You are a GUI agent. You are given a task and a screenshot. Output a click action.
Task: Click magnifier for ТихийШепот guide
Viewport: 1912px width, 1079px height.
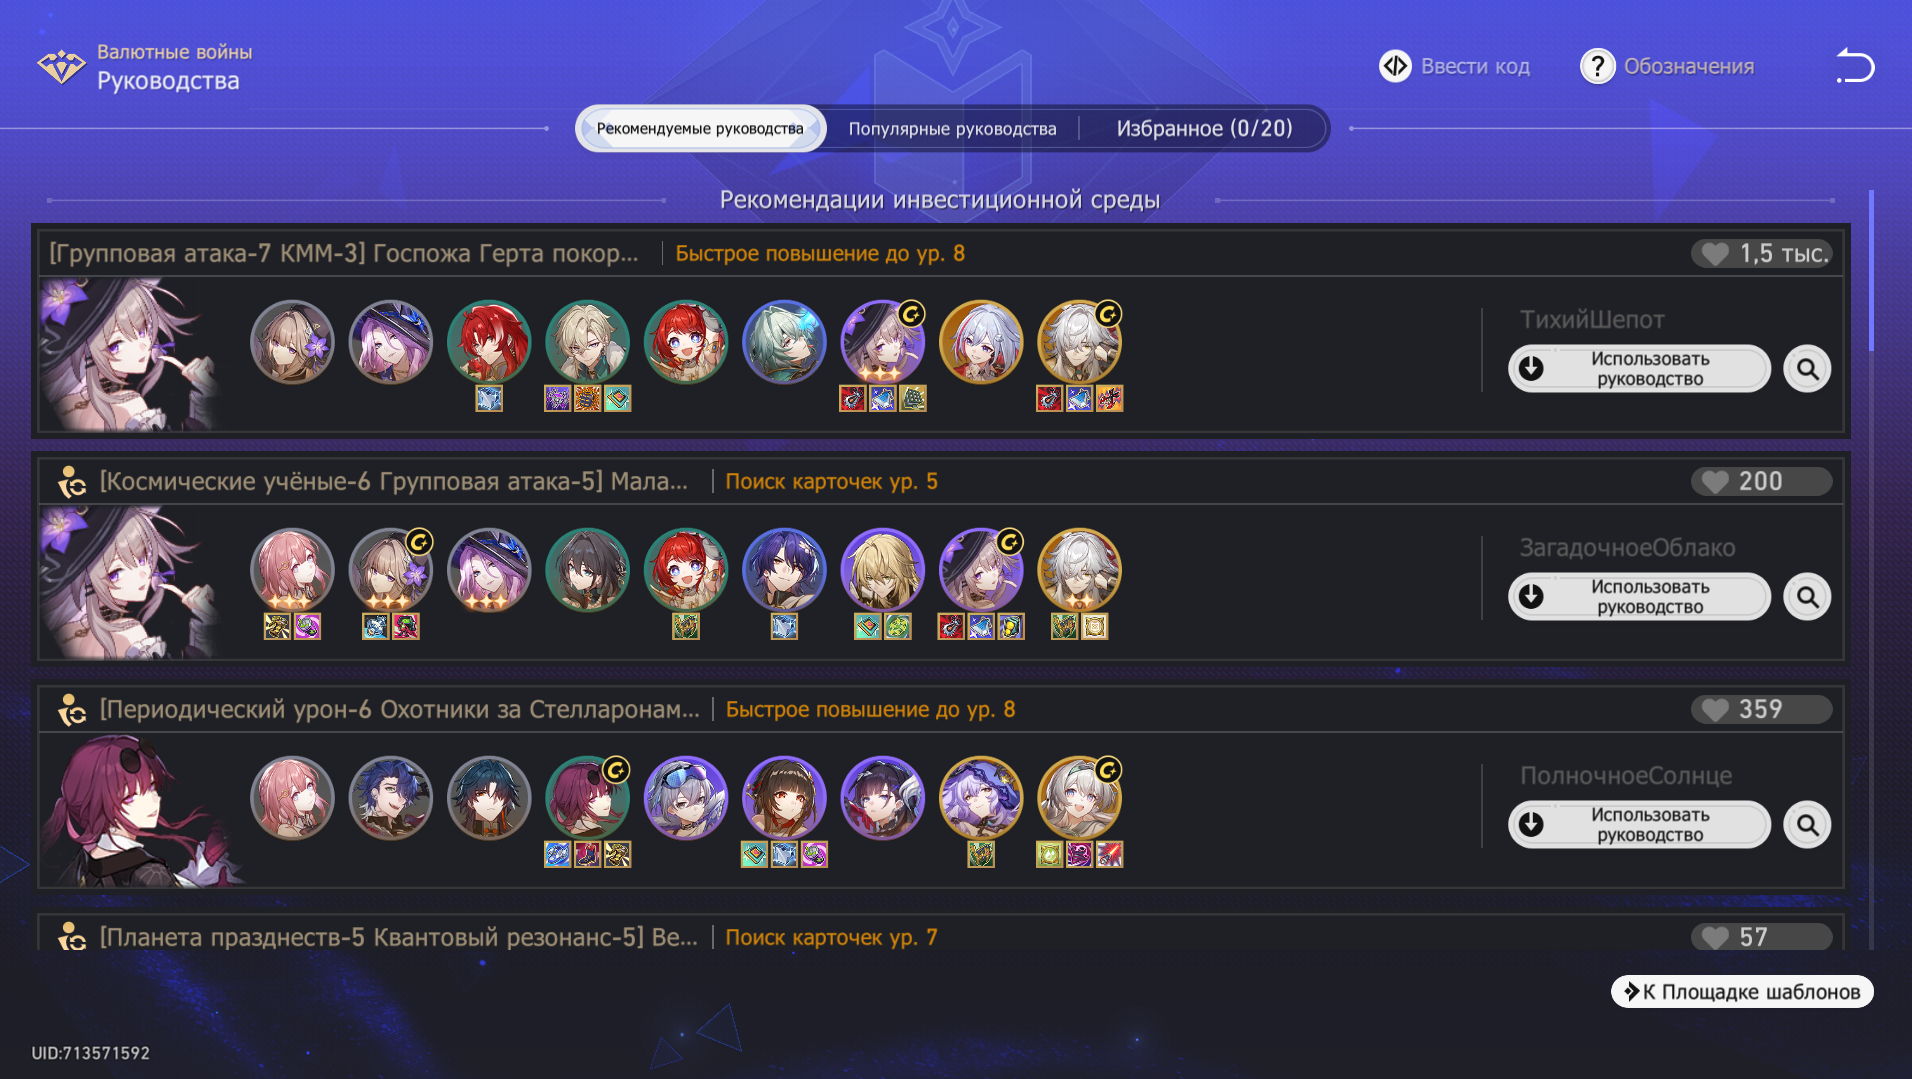point(1807,369)
